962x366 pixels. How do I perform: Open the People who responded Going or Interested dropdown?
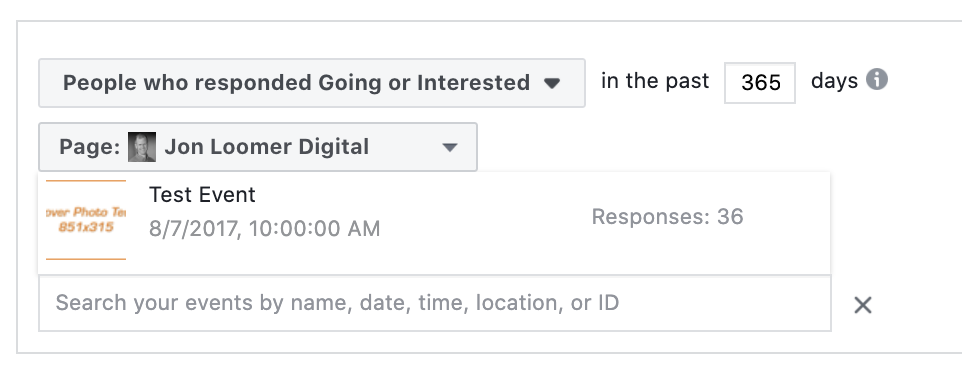click(x=312, y=83)
